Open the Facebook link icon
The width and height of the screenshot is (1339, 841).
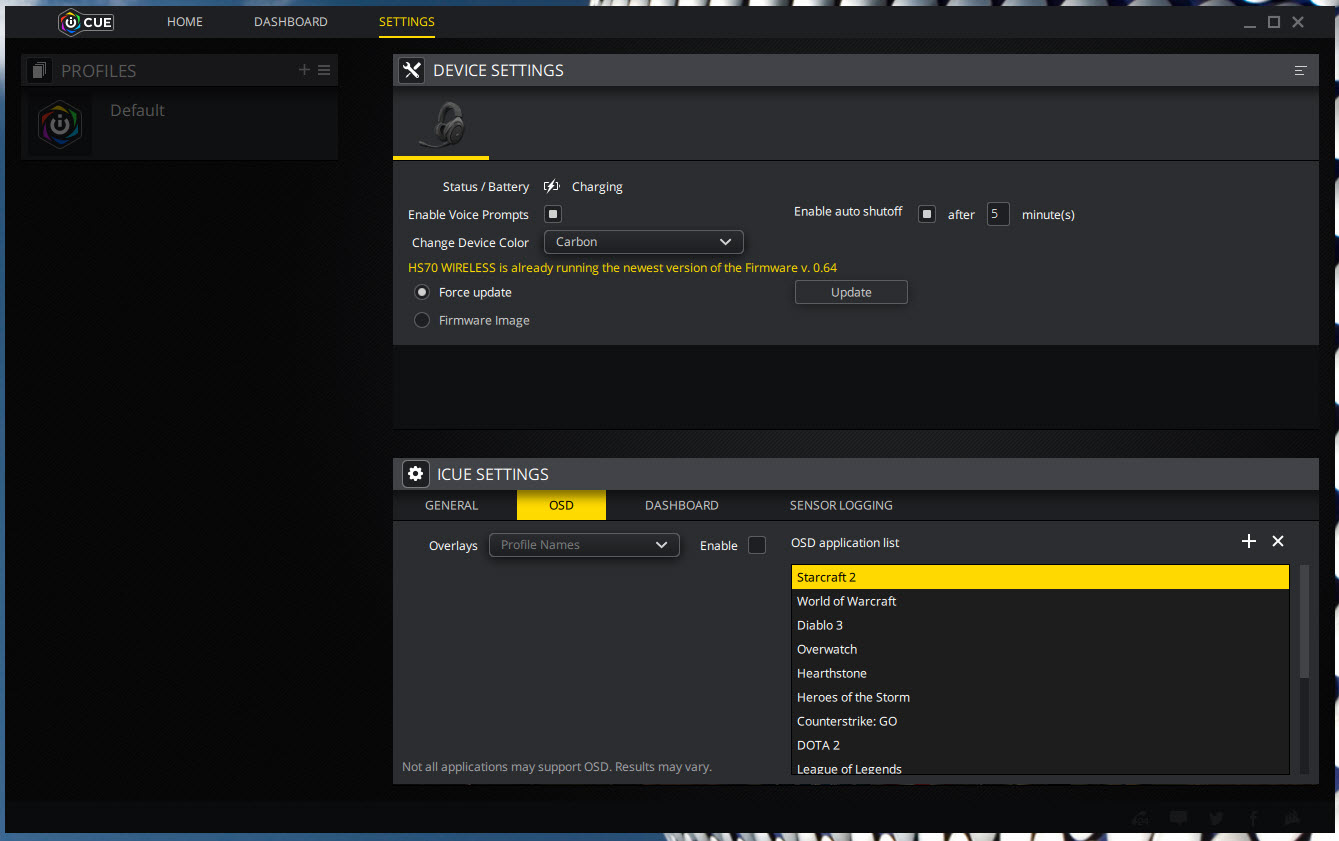click(1254, 818)
